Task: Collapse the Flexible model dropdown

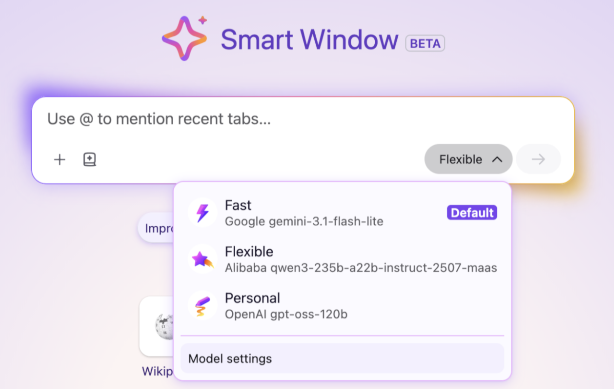Action: (468, 159)
